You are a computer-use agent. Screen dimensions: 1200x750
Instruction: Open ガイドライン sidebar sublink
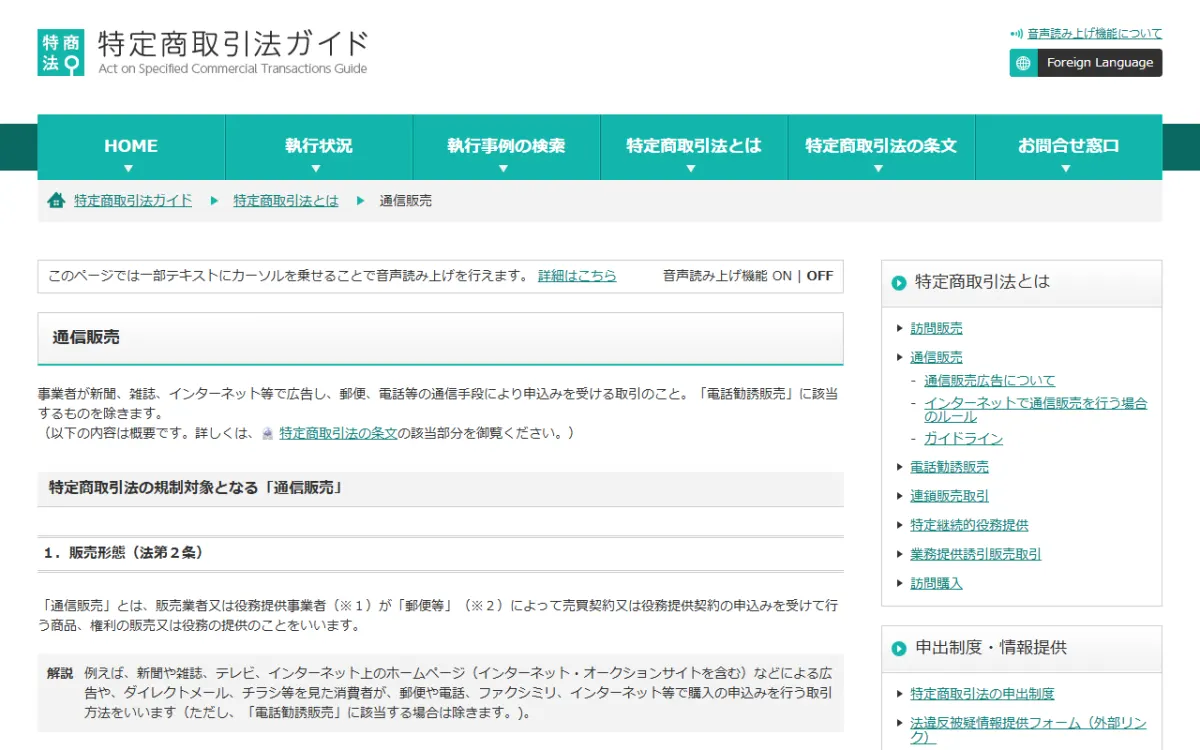coord(963,439)
